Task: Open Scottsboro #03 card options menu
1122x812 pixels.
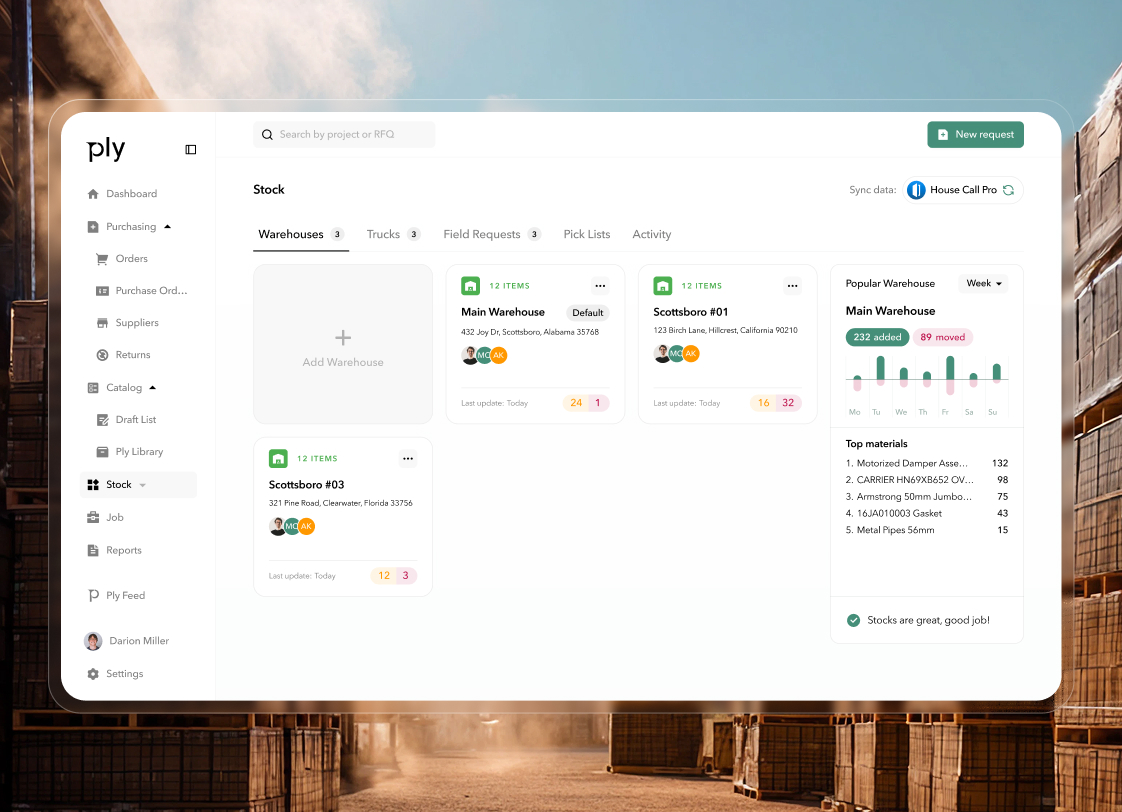Action: [408, 459]
